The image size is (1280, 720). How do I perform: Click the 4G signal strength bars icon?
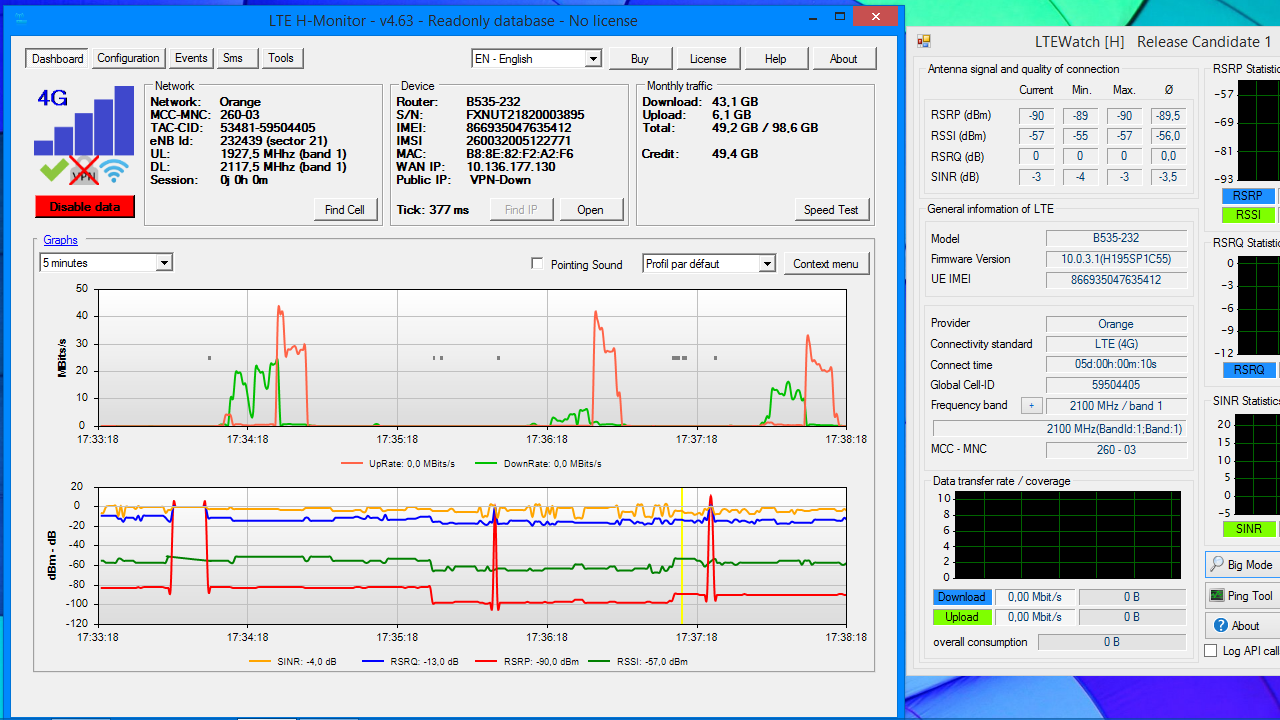click(84, 120)
